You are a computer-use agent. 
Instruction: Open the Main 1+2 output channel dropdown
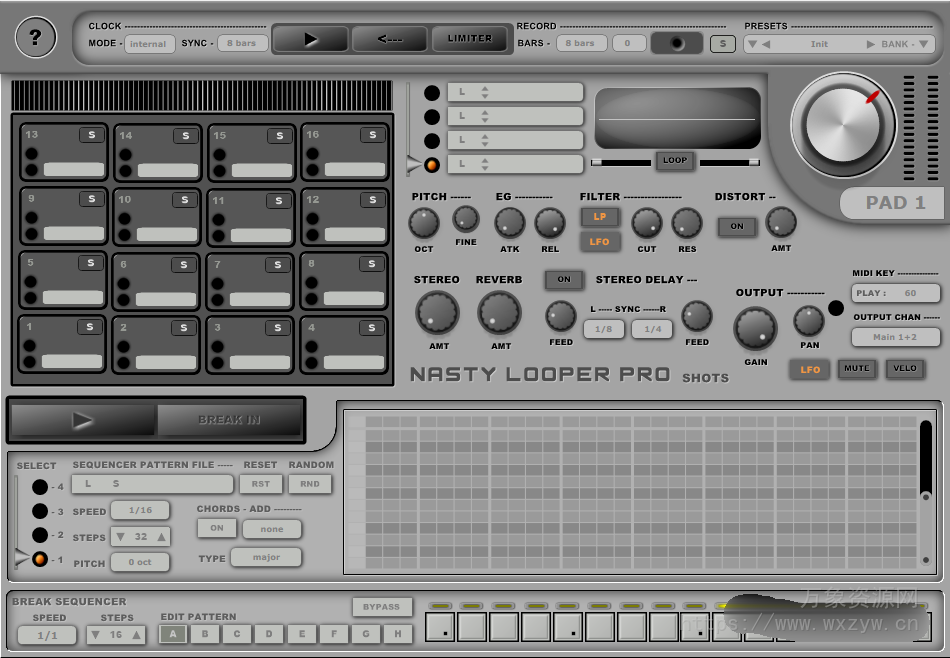tap(896, 337)
